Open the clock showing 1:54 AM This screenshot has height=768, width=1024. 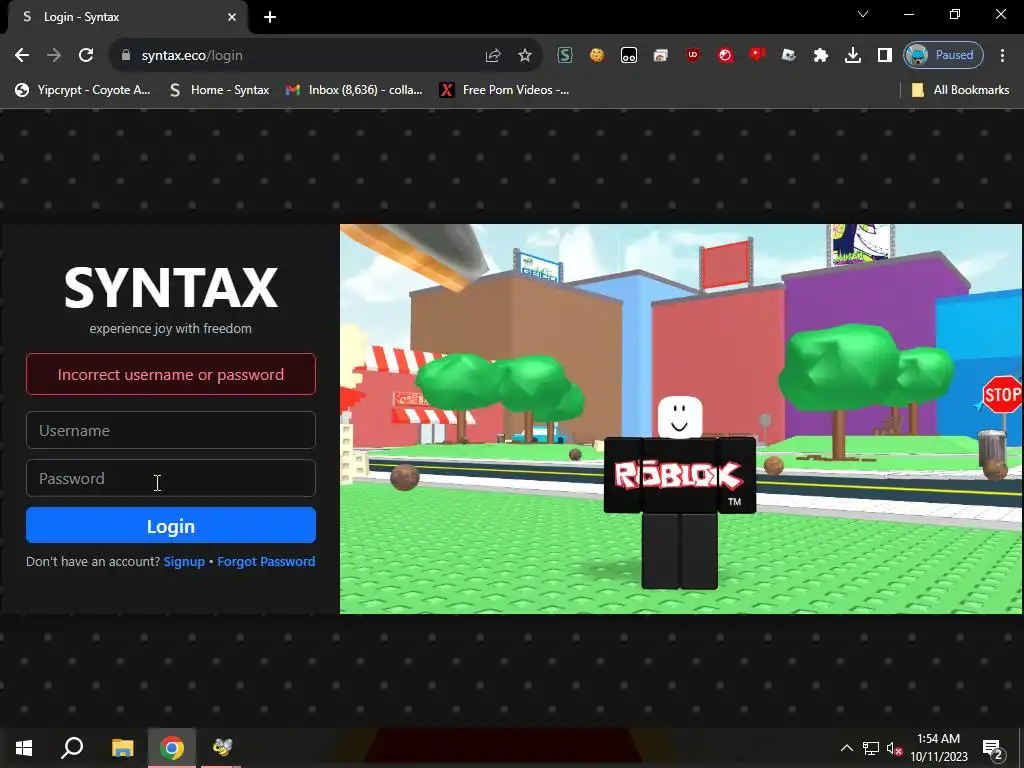[939, 748]
